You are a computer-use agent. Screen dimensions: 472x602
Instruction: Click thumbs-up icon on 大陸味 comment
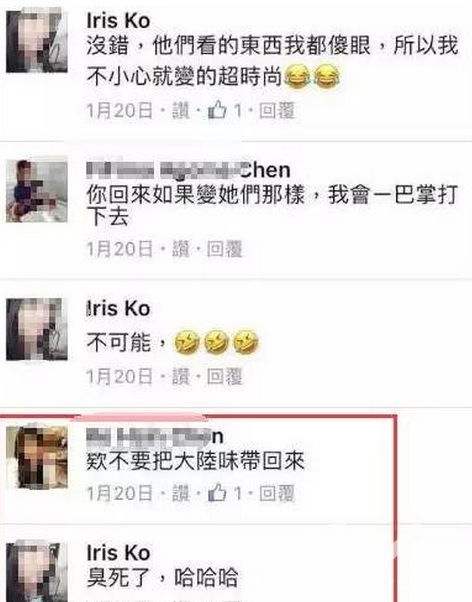tap(217, 493)
